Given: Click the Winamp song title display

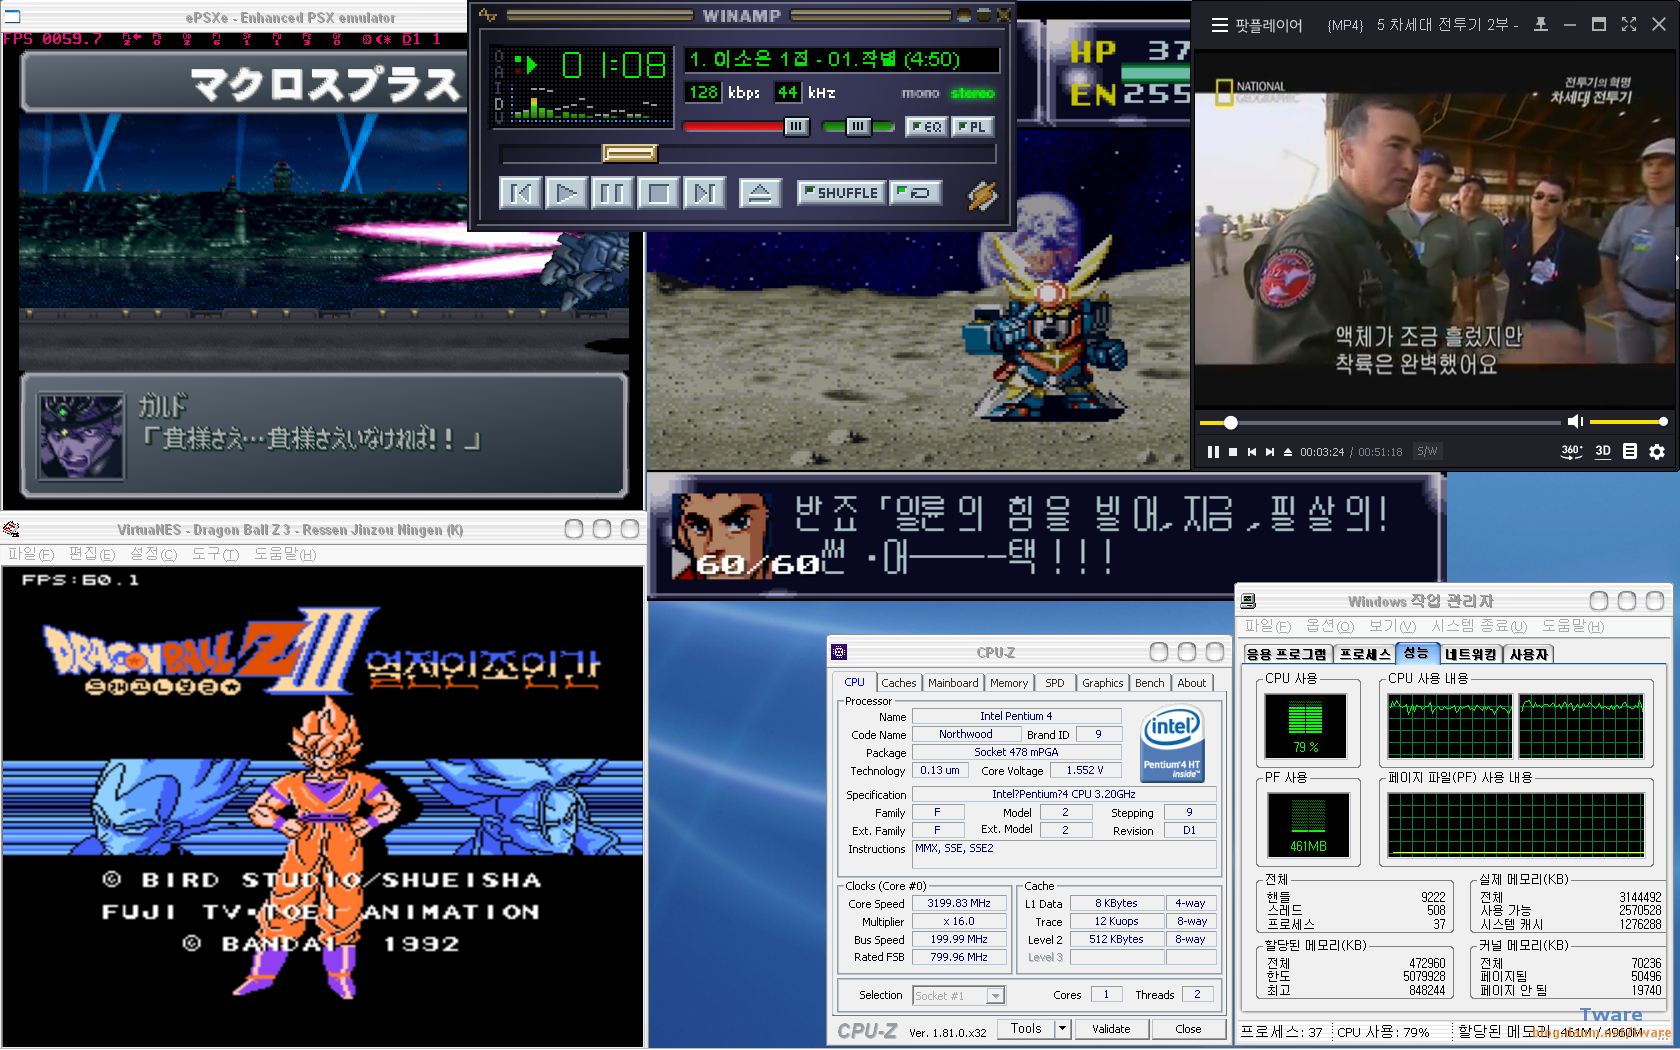Looking at the screenshot, I should point(841,59).
